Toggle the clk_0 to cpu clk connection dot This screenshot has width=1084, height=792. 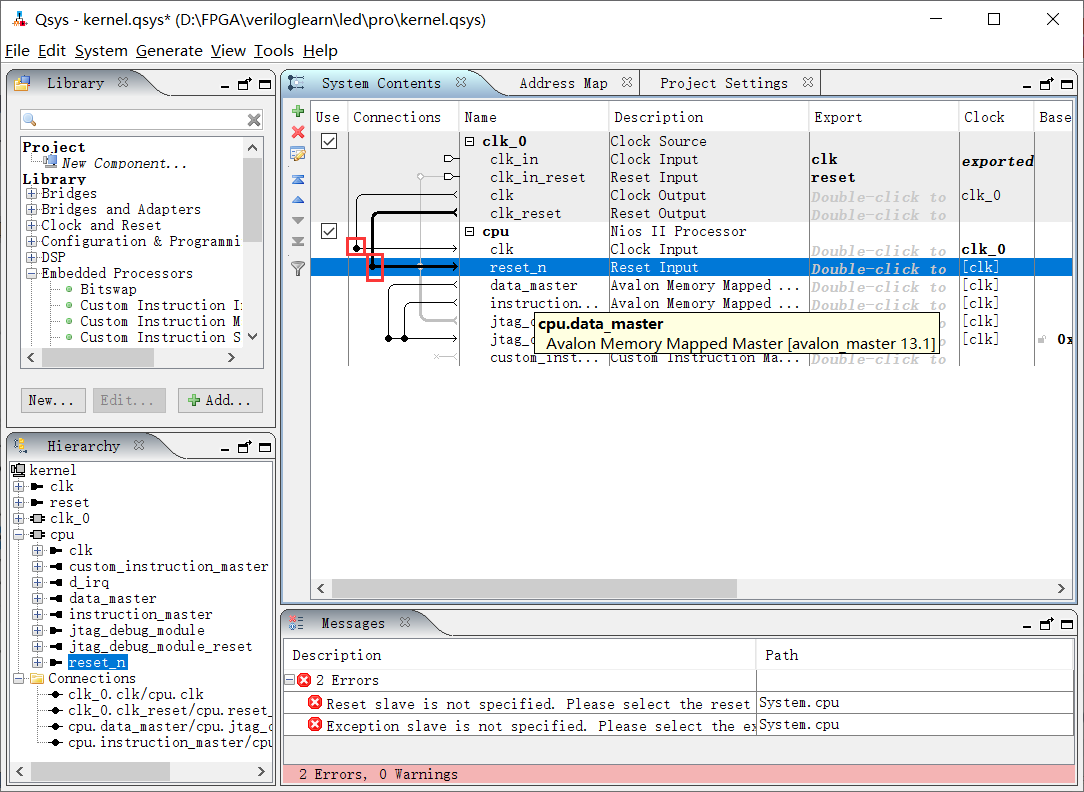pyautogui.click(x=357, y=247)
